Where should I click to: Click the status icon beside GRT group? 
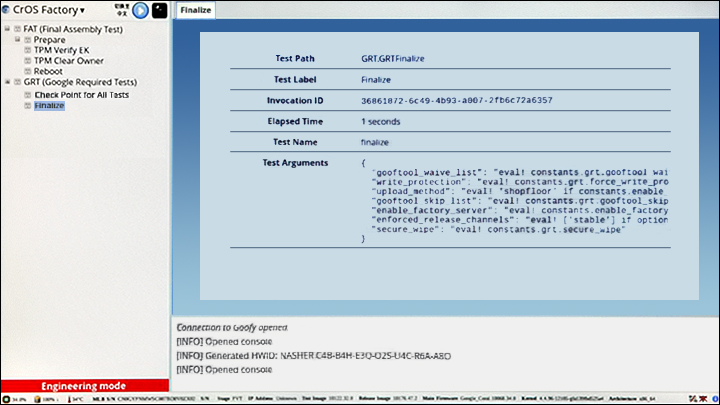tap(17, 82)
